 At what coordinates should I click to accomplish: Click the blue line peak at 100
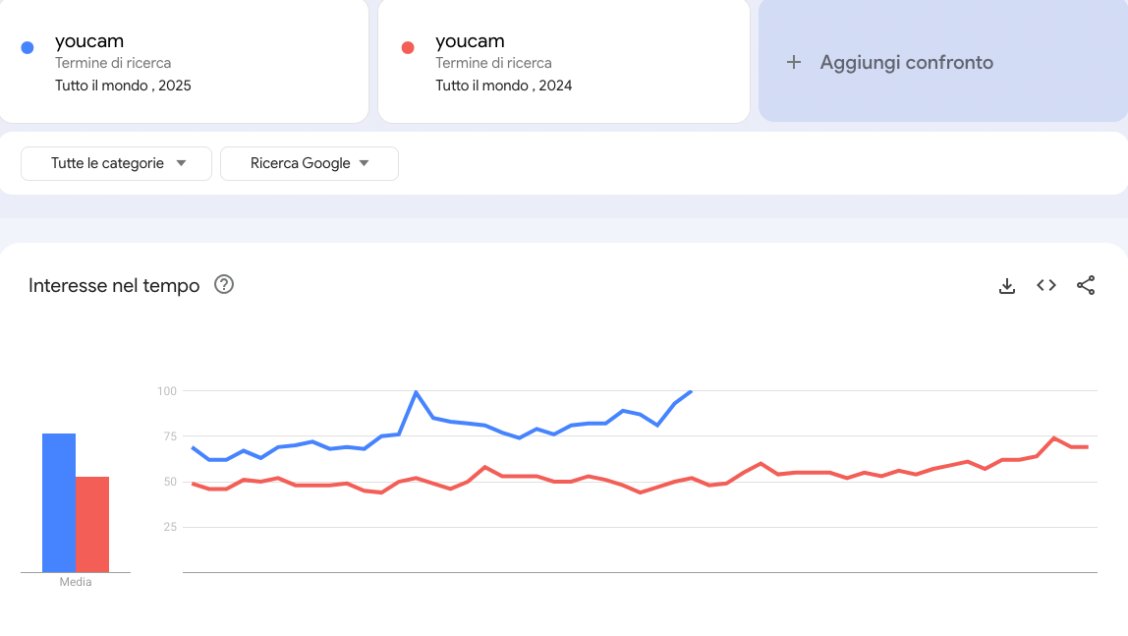pyautogui.click(x=416, y=392)
